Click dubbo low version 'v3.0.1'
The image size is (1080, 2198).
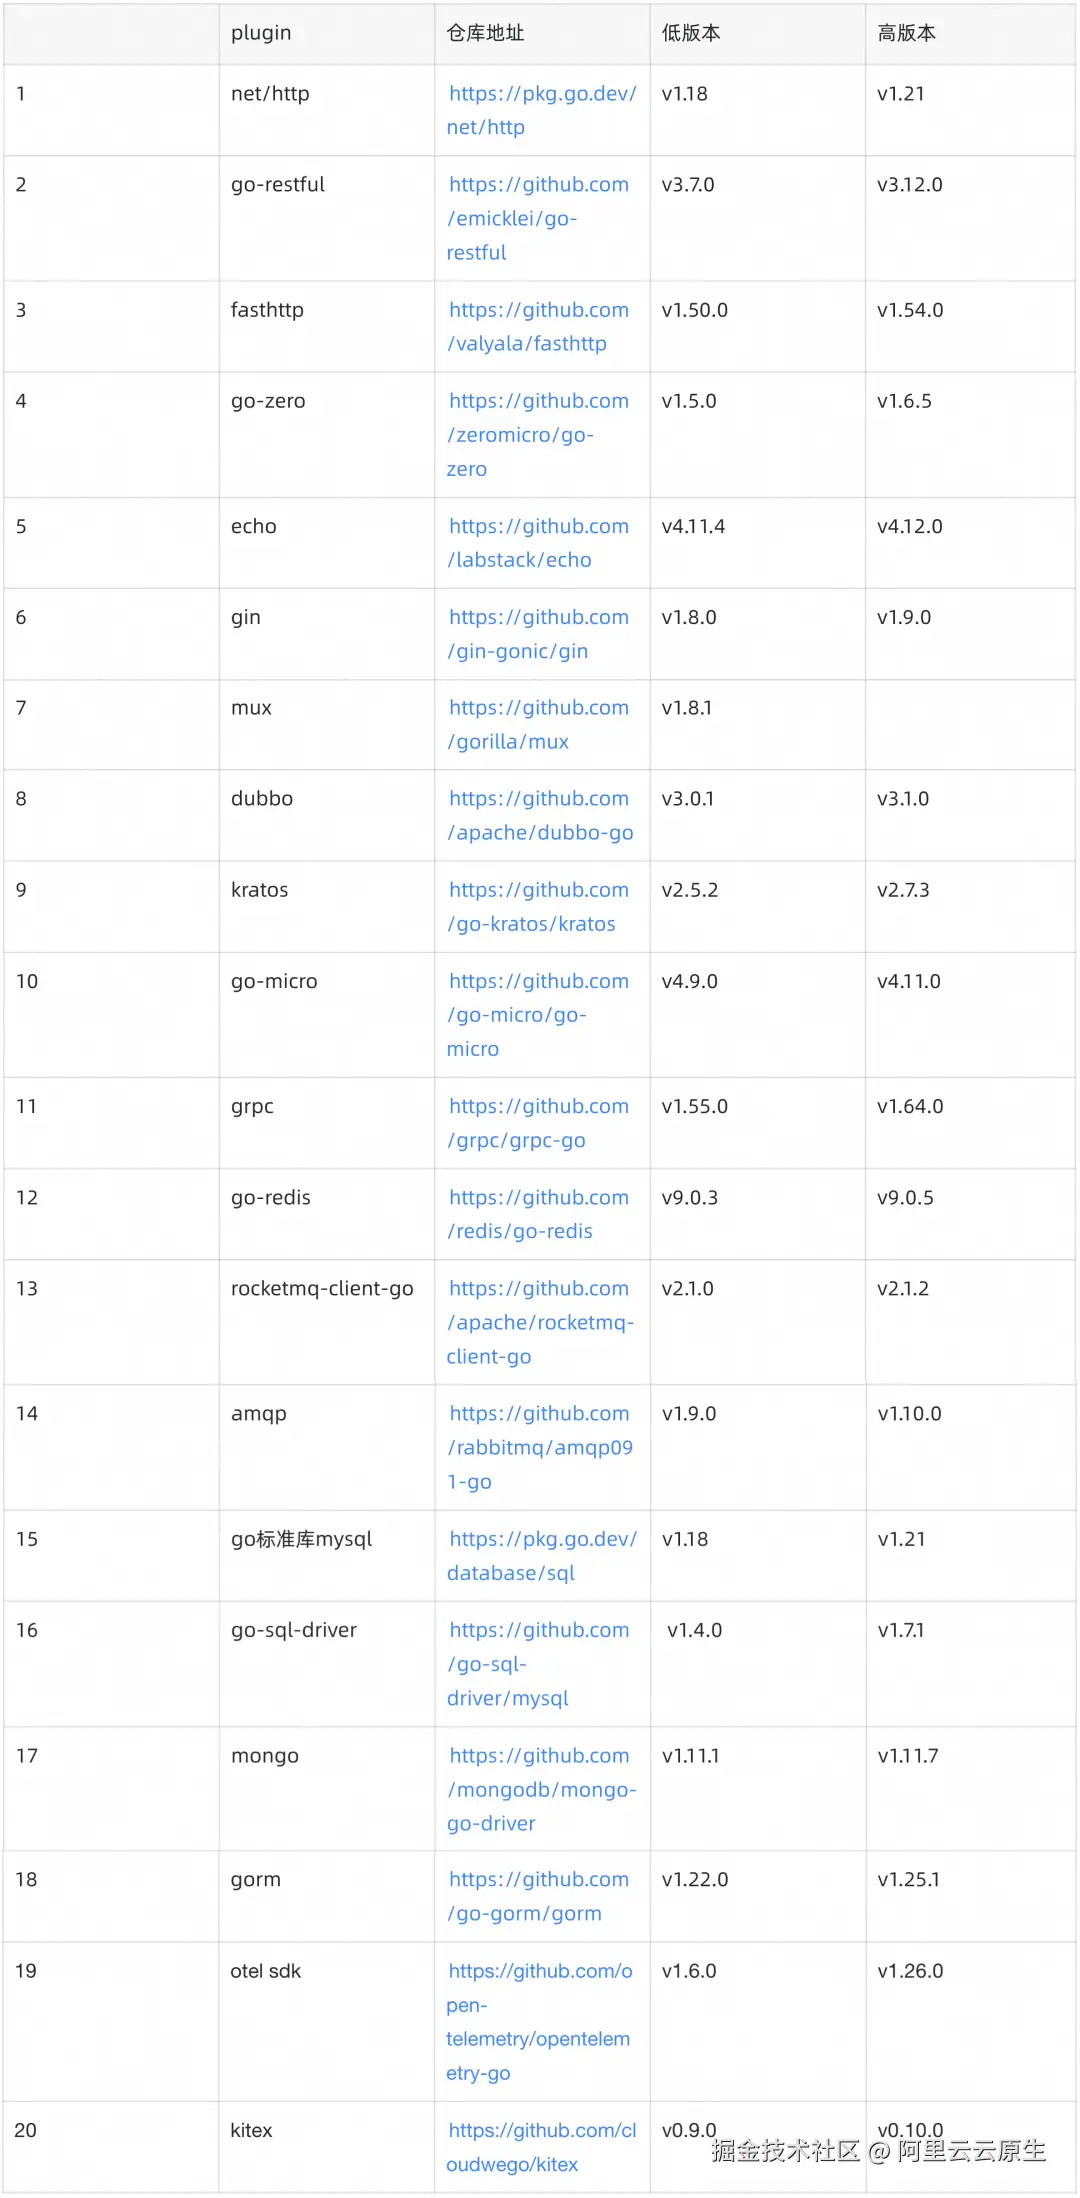point(688,799)
